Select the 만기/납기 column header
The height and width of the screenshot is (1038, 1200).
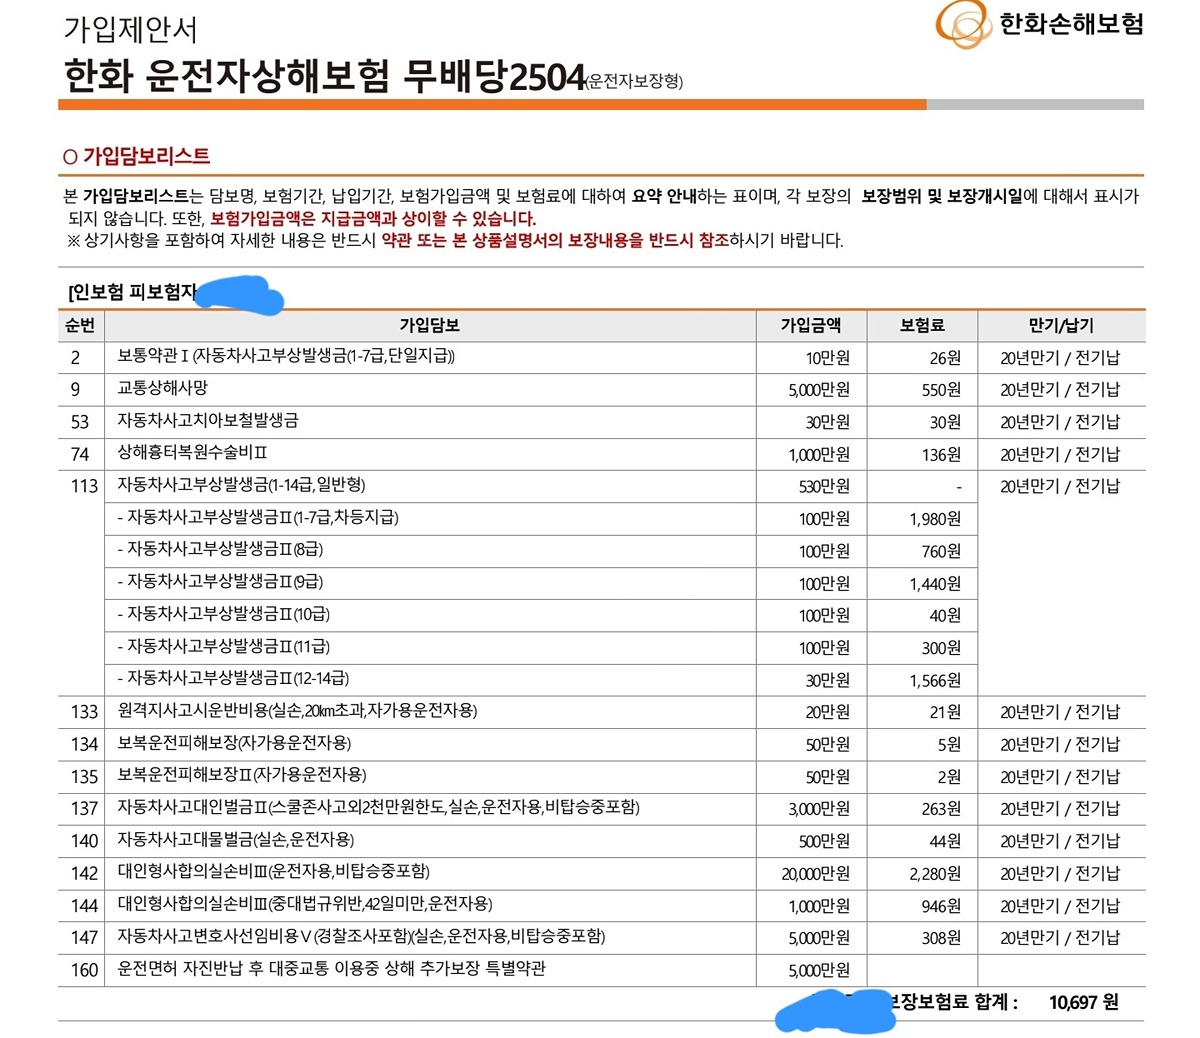pyautogui.click(x=1060, y=325)
